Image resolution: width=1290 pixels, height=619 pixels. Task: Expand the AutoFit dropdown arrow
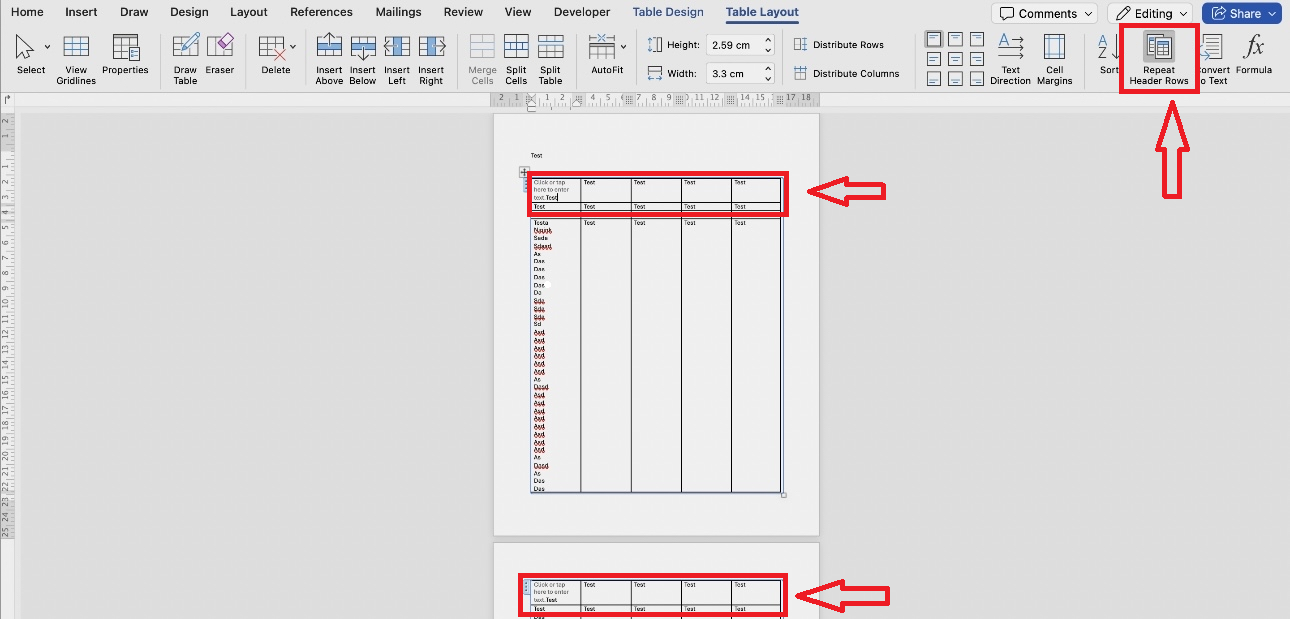[624, 47]
